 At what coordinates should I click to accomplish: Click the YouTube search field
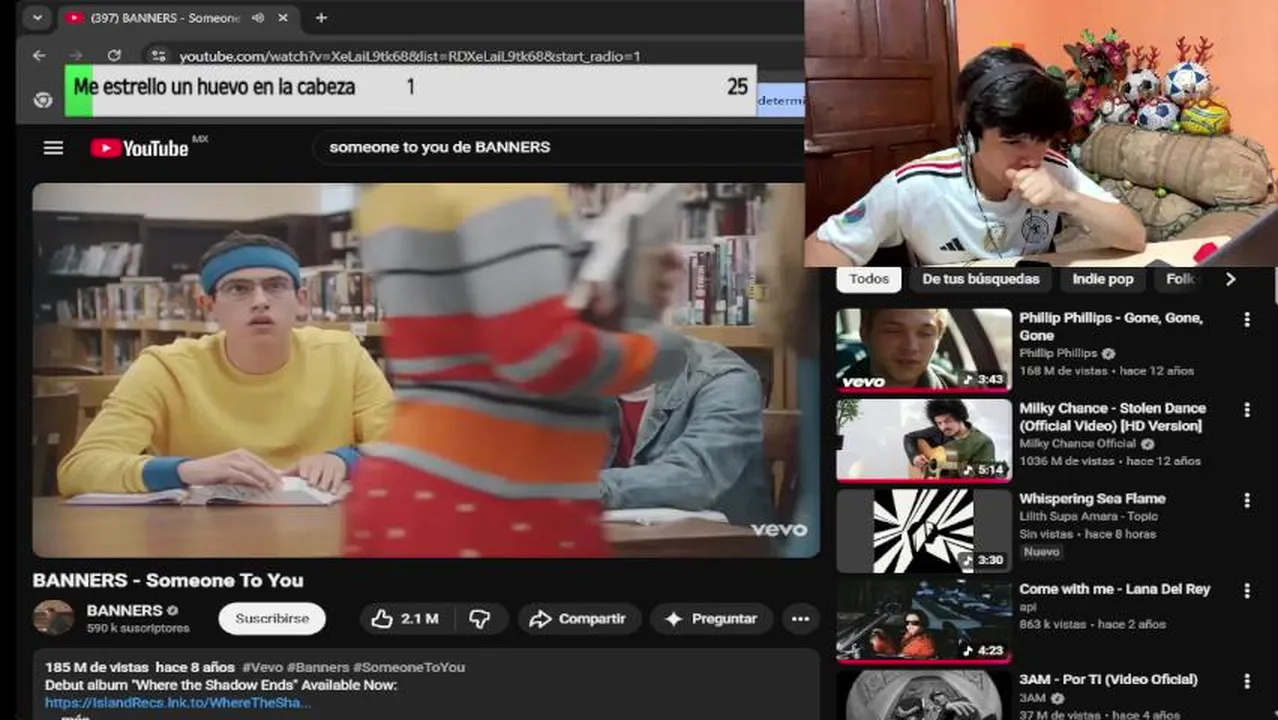point(560,147)
